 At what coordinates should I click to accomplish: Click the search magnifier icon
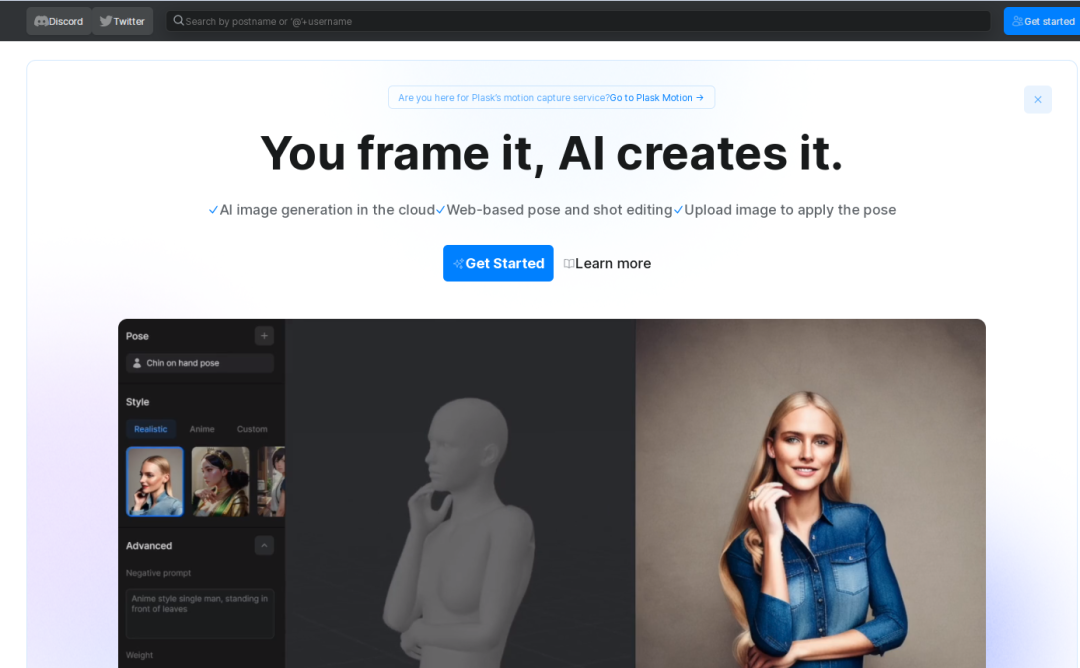tap(178, 21)
